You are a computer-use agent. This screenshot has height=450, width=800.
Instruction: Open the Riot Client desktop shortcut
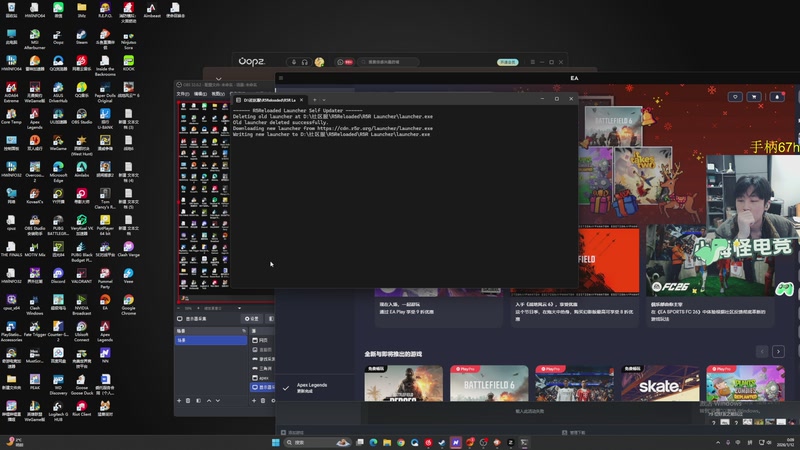tap(82, 408)
